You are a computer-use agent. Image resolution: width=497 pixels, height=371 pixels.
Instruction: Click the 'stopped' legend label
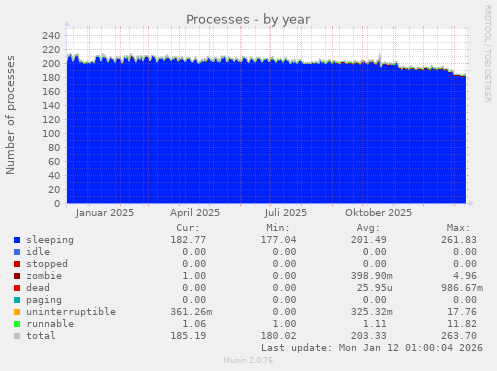click(x=47, y=264)
